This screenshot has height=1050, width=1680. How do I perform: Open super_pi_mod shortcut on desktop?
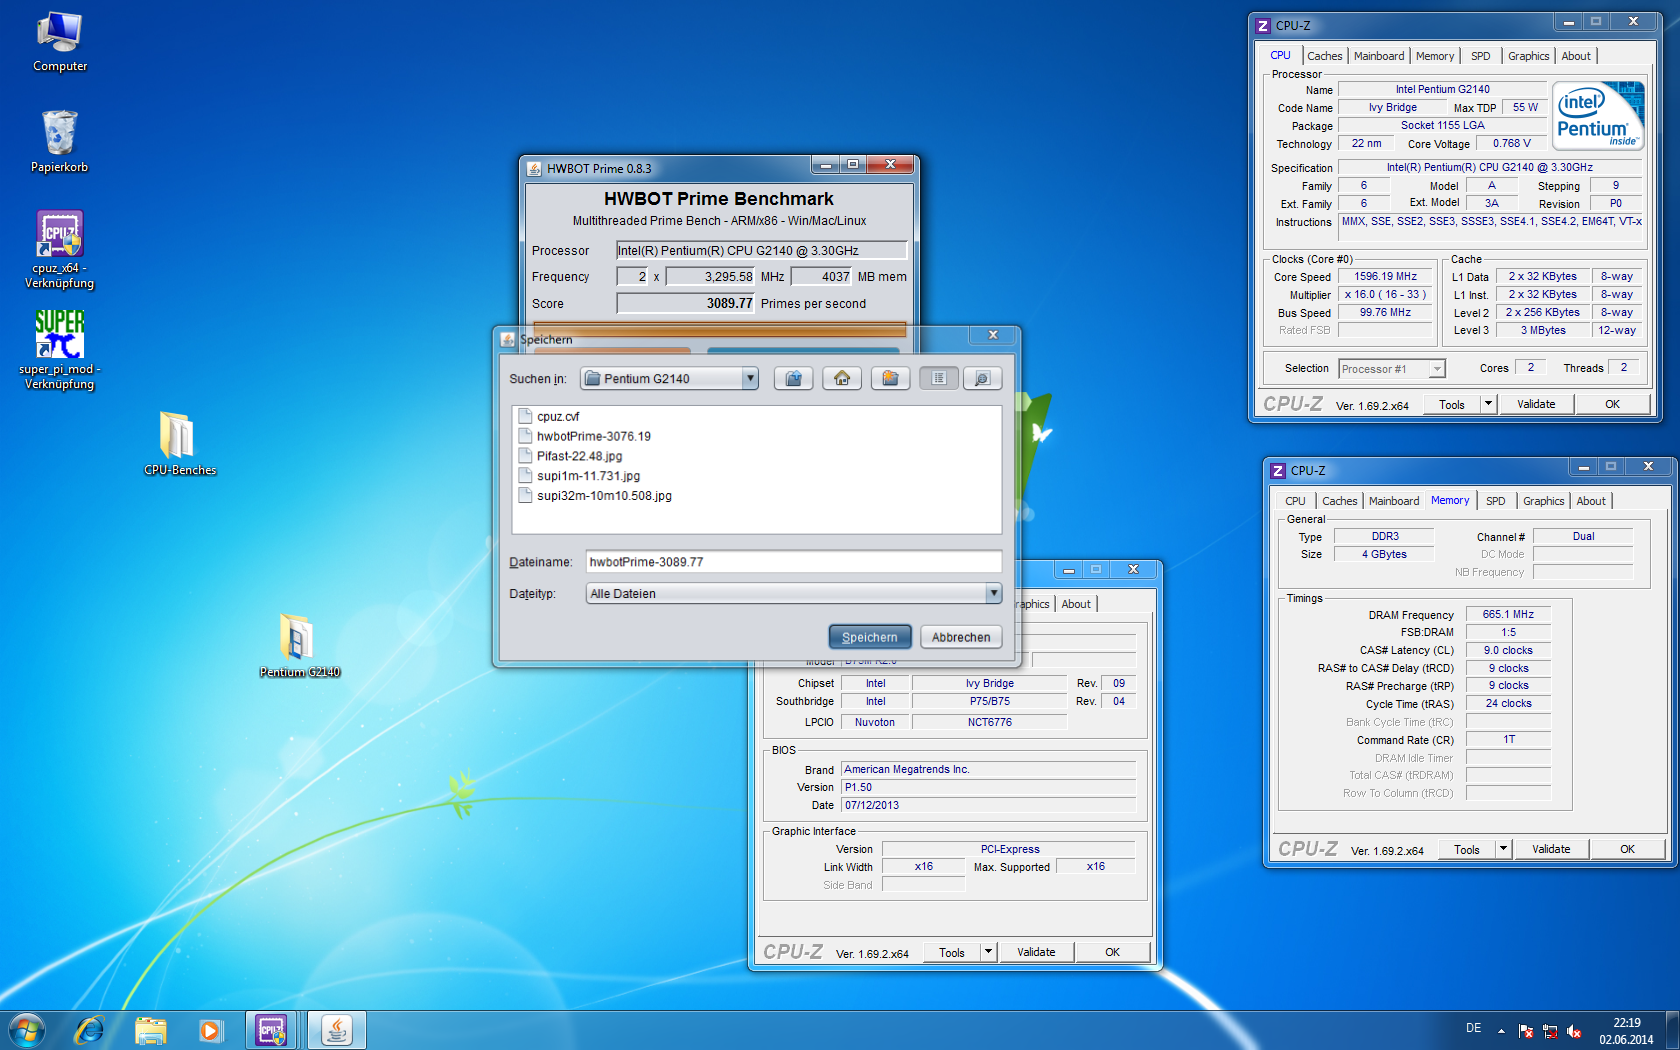pos(60,350)
